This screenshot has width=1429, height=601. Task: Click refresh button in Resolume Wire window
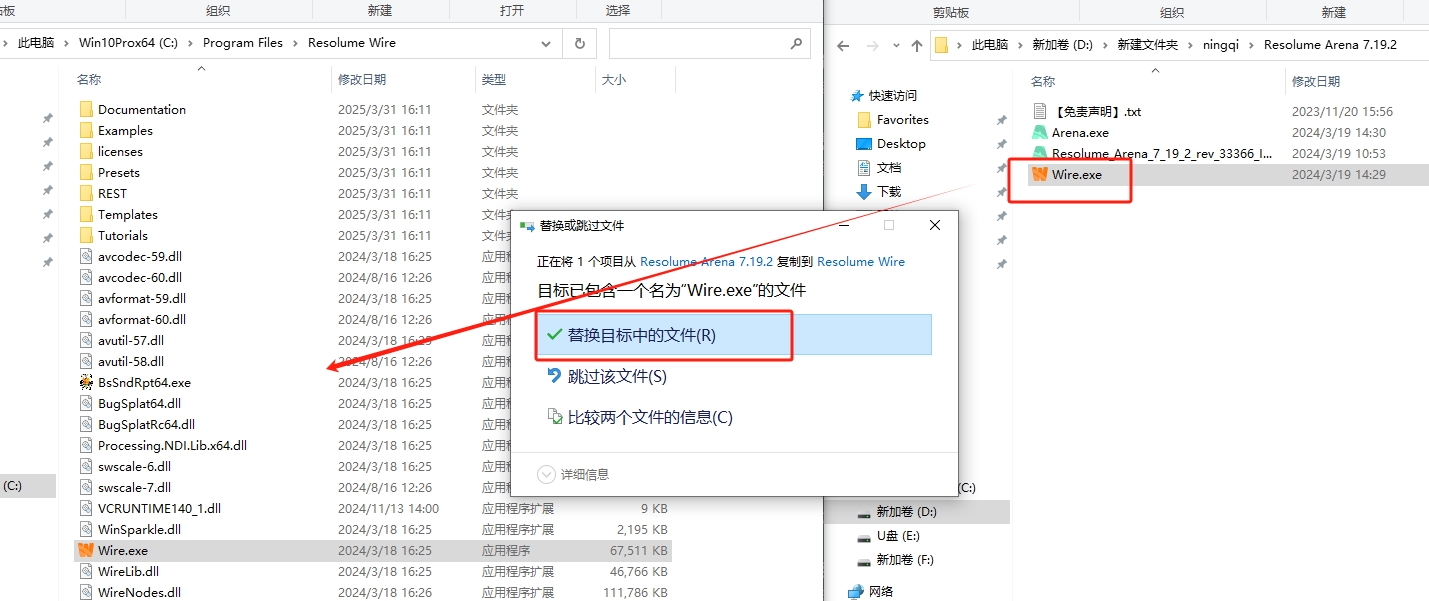(579, 43)
